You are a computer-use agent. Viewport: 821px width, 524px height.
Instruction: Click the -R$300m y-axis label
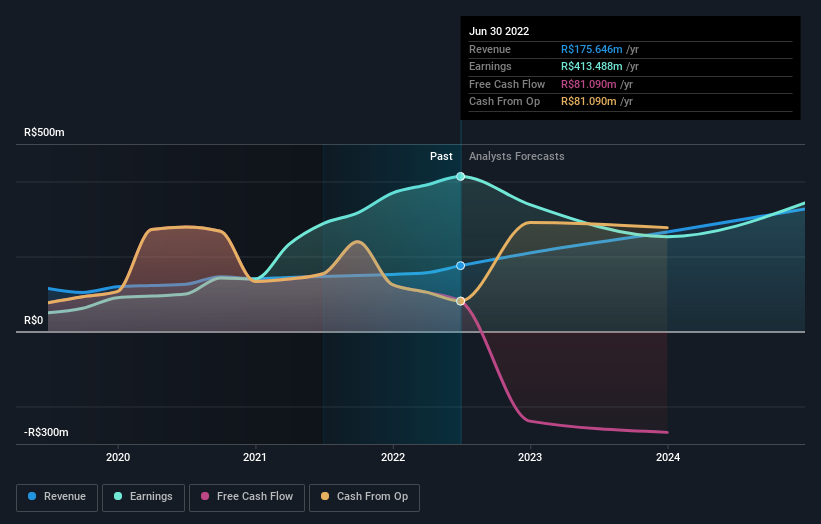click(x=46, y=432)
